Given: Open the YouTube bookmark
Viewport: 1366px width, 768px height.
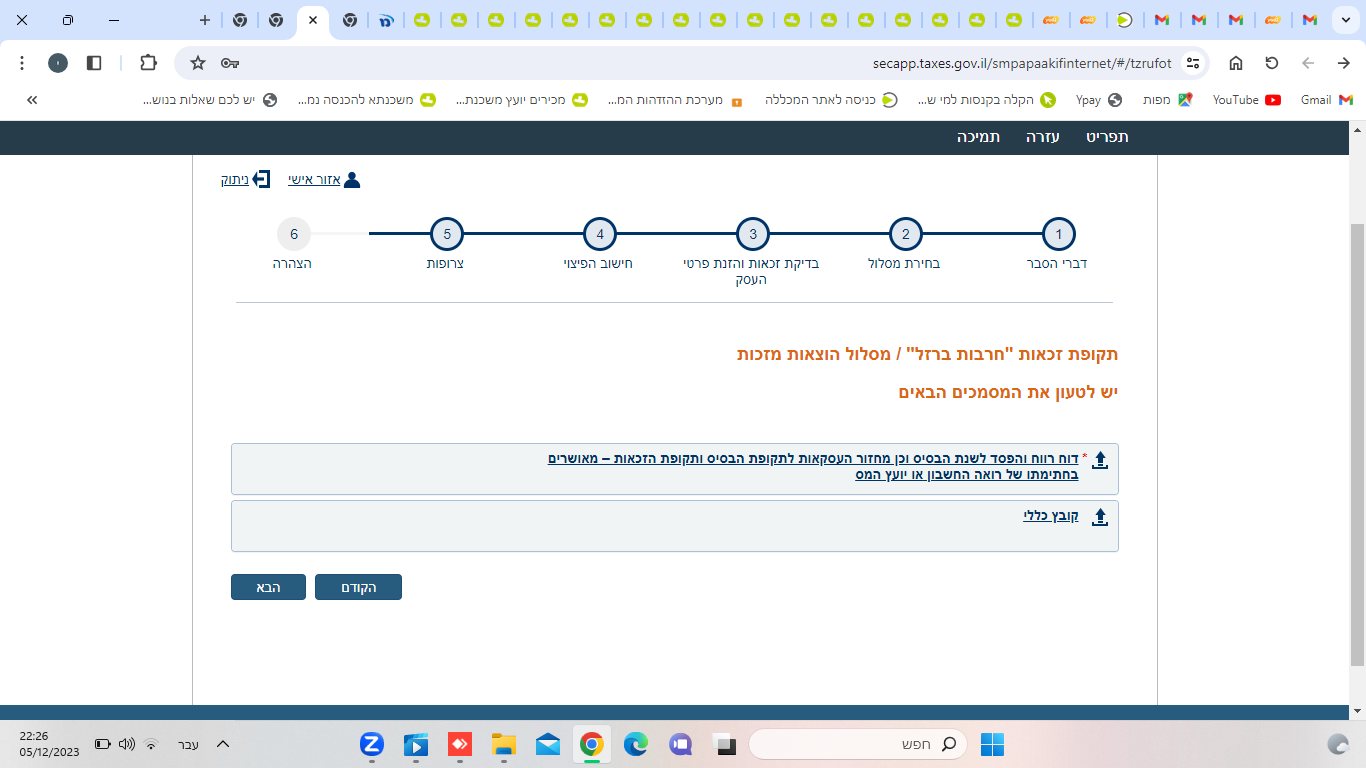Looking at the screenshot, I should pyautogui.click(x=1246, y=100).
